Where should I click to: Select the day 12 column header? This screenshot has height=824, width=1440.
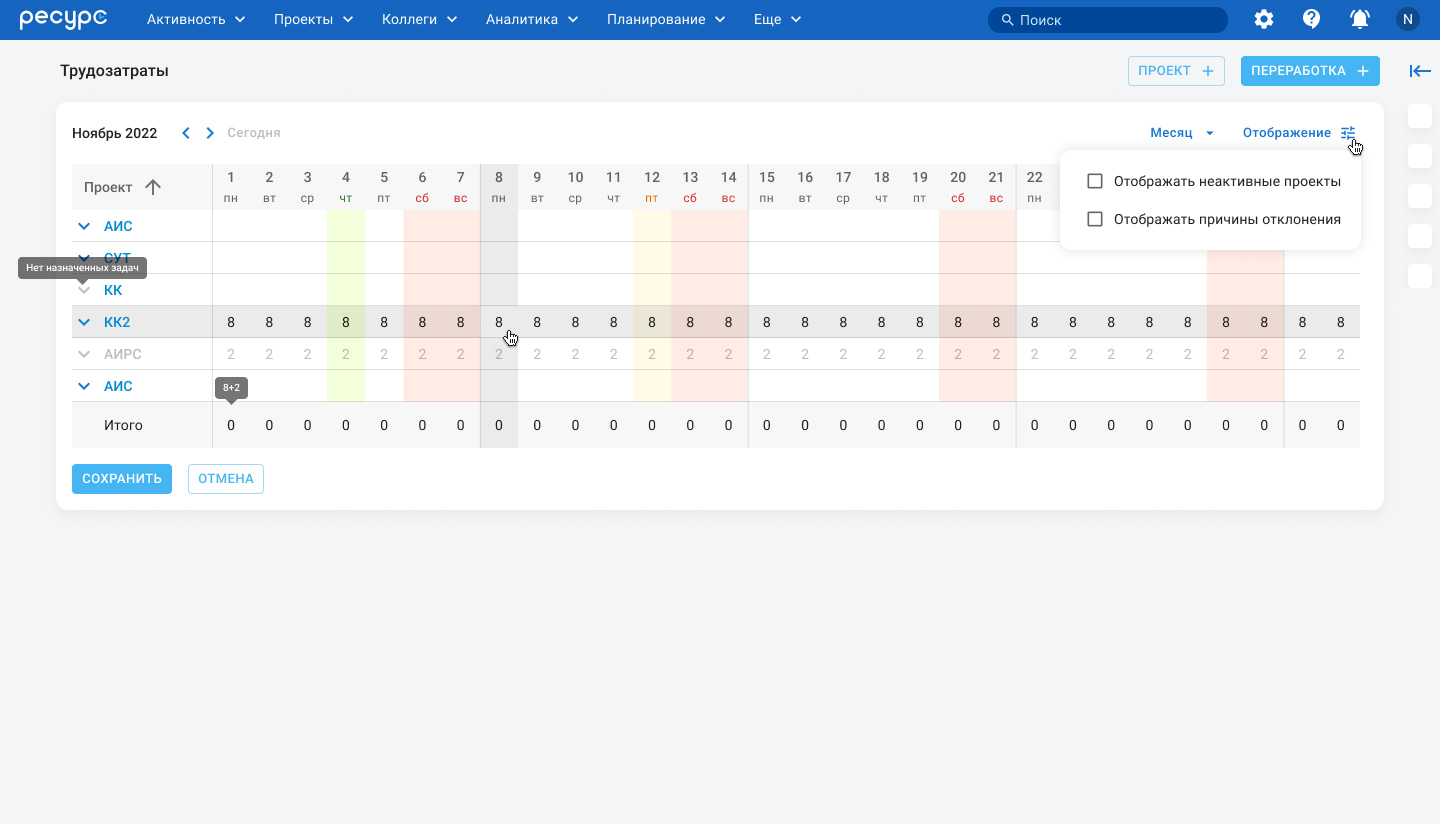click(x=652, y=187)
